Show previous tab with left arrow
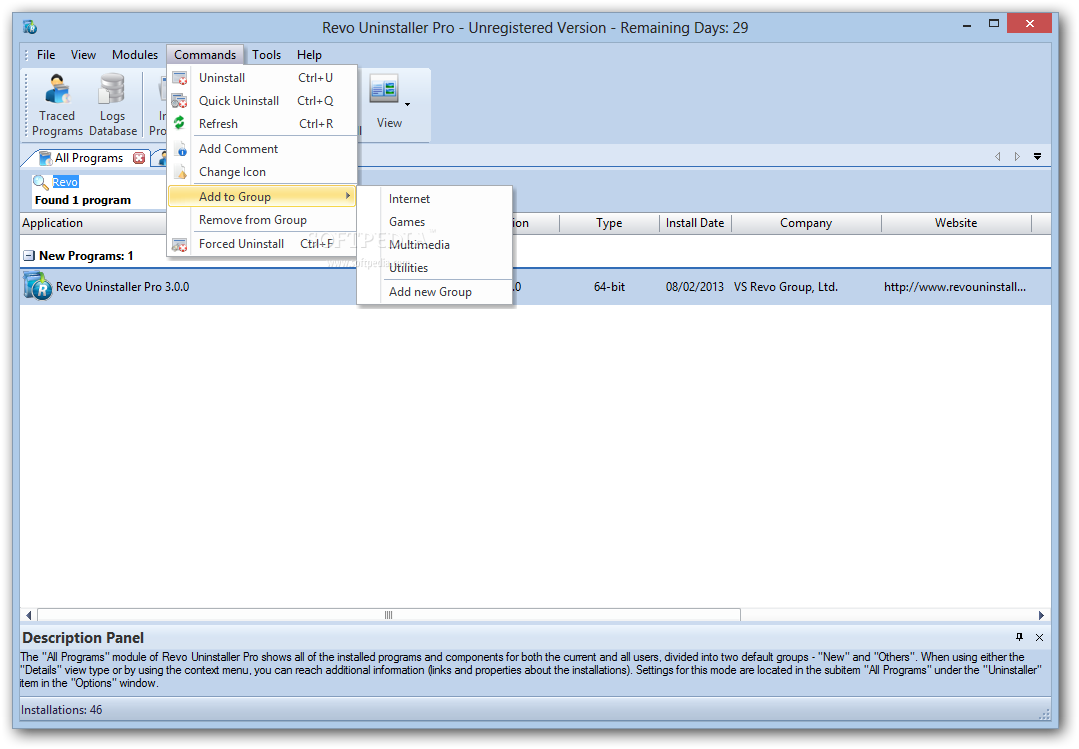Viewport: 1079px width, 749px height. 998,156
